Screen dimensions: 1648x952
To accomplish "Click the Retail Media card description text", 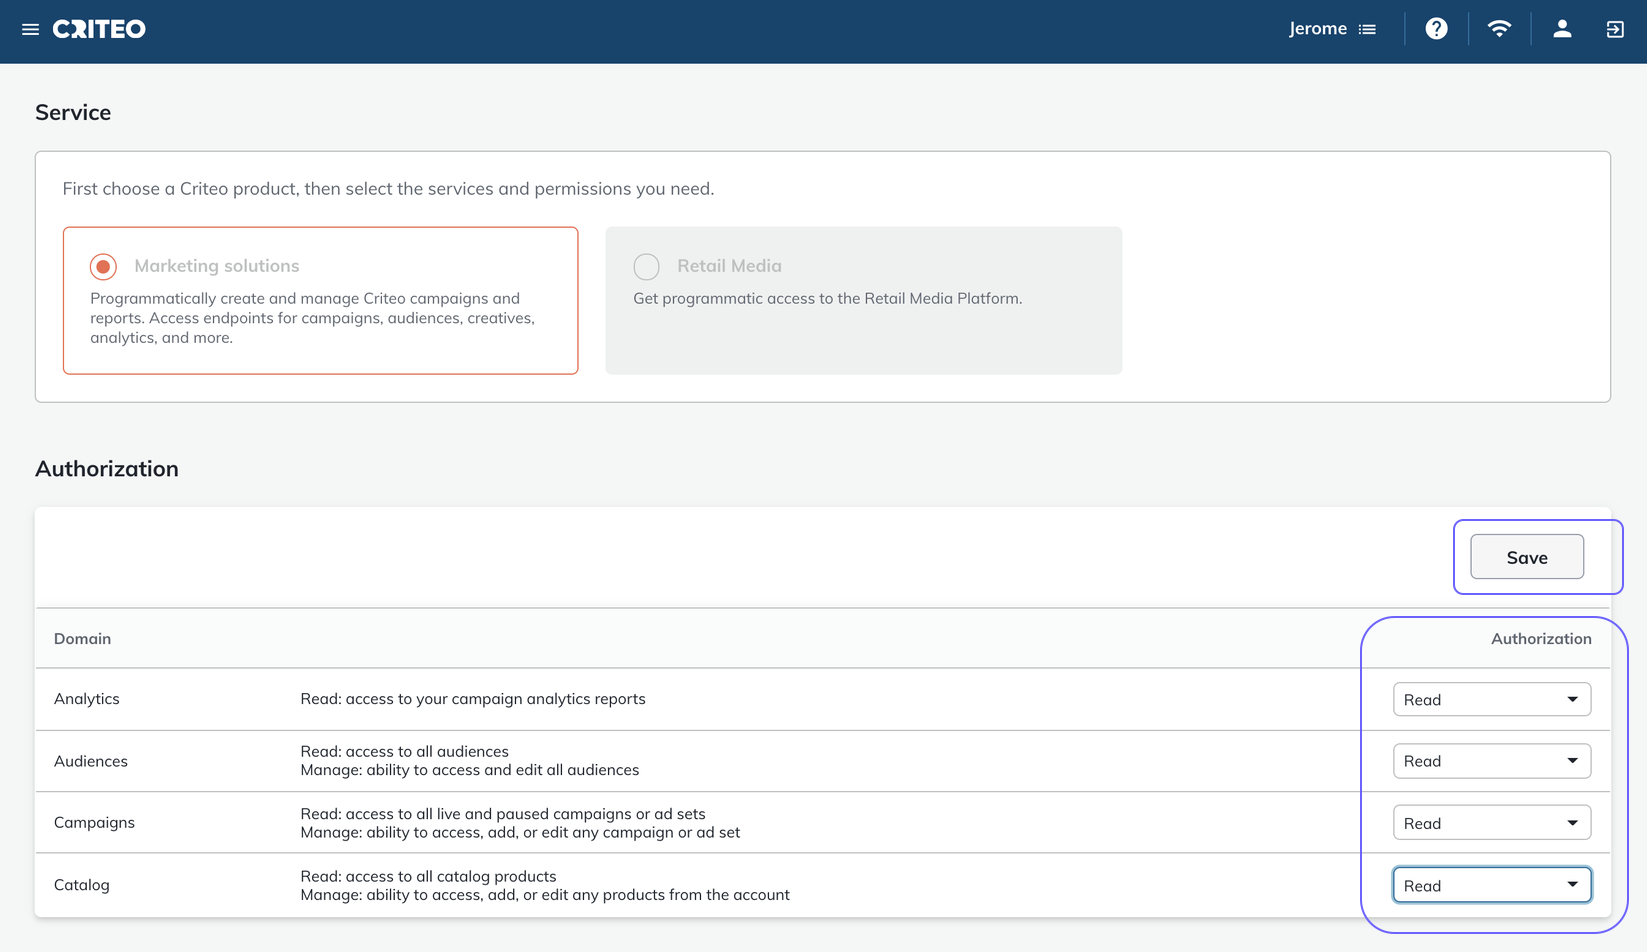I will [827, 298].
